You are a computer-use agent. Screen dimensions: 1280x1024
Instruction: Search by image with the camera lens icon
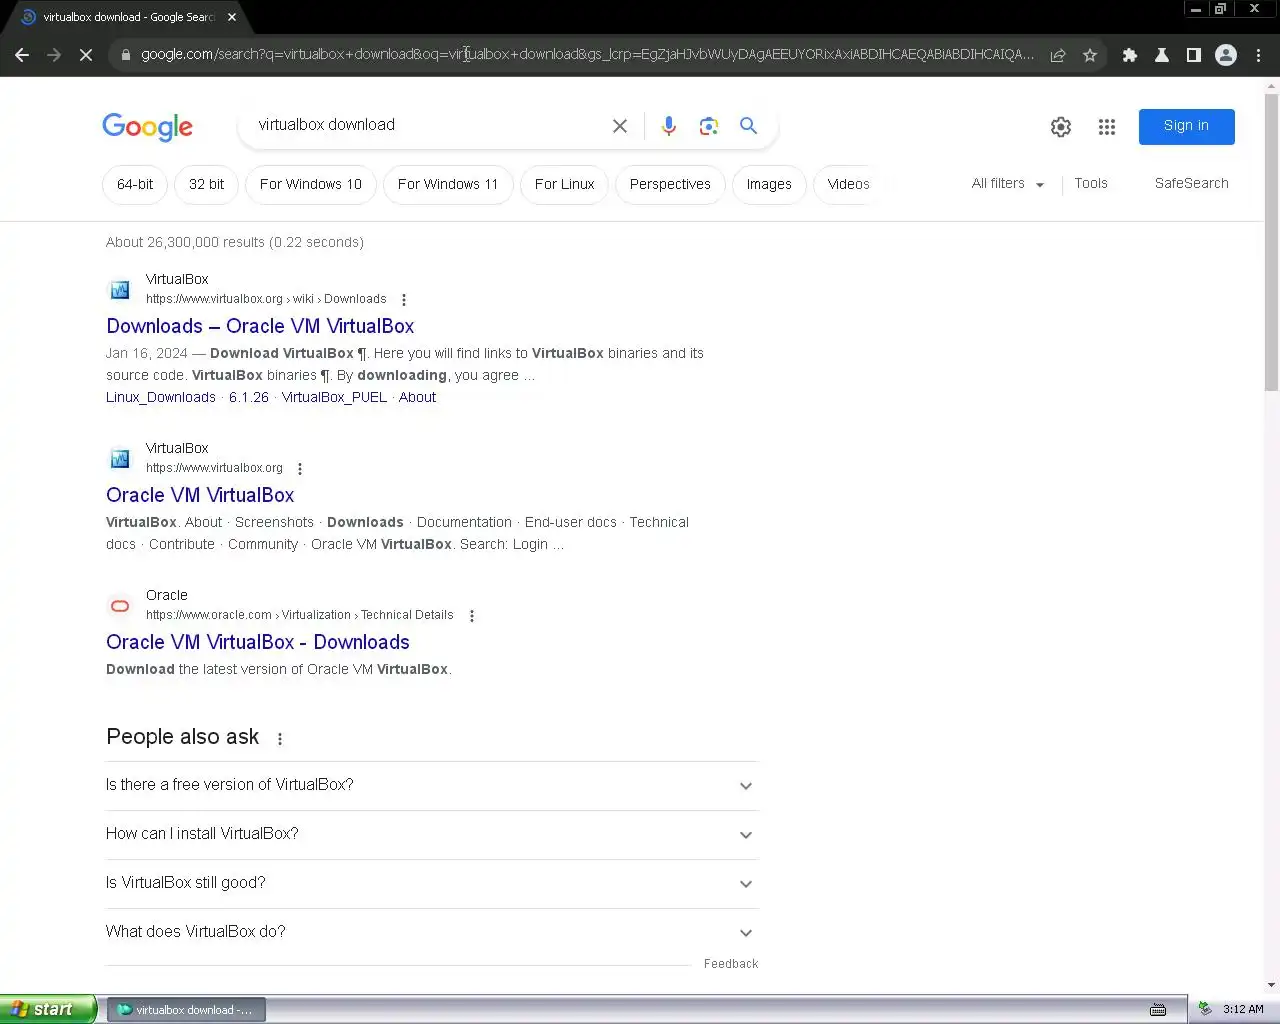pos(709,126)
